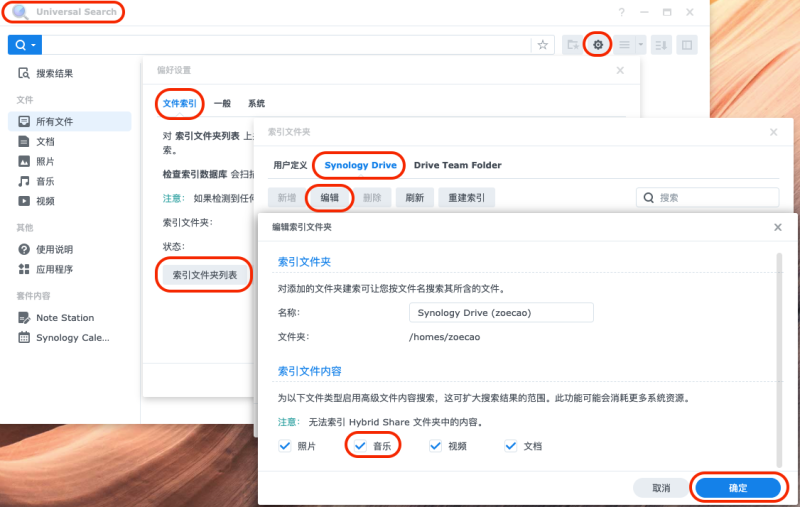Close the 索引文件夹 dialog

773,132
